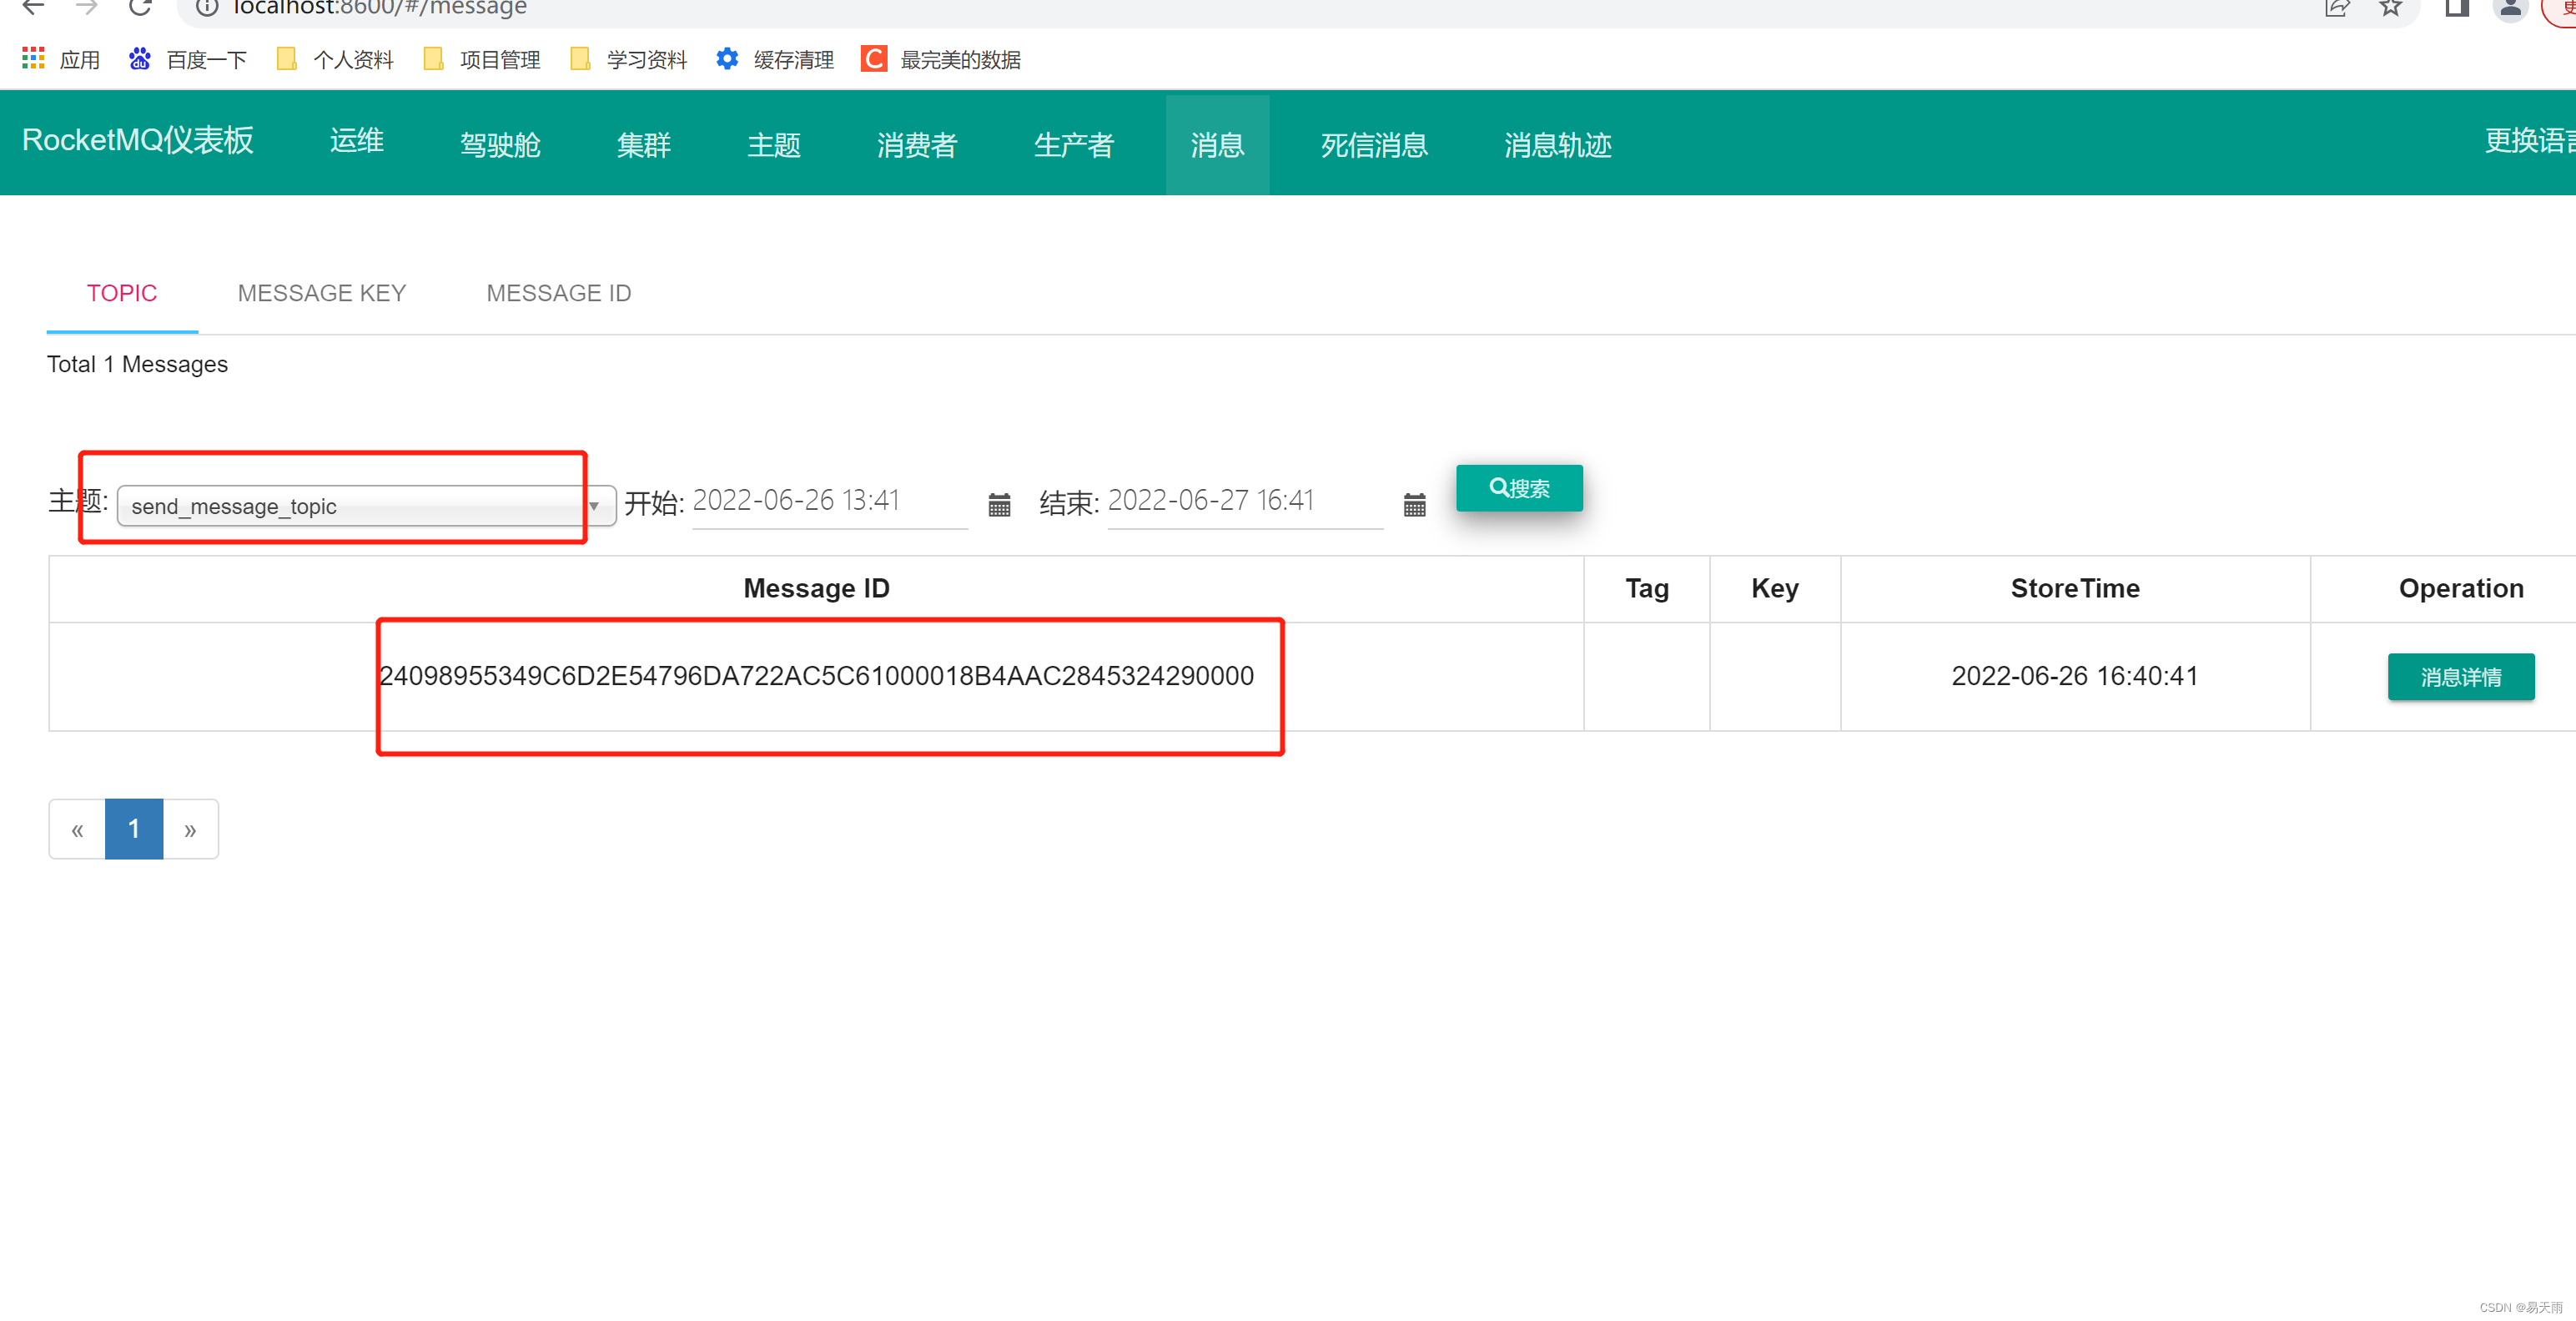The image size is (2576, 1321).
Task: Switch to the MESSAGE KEY tab
Action: click(321, 293)
